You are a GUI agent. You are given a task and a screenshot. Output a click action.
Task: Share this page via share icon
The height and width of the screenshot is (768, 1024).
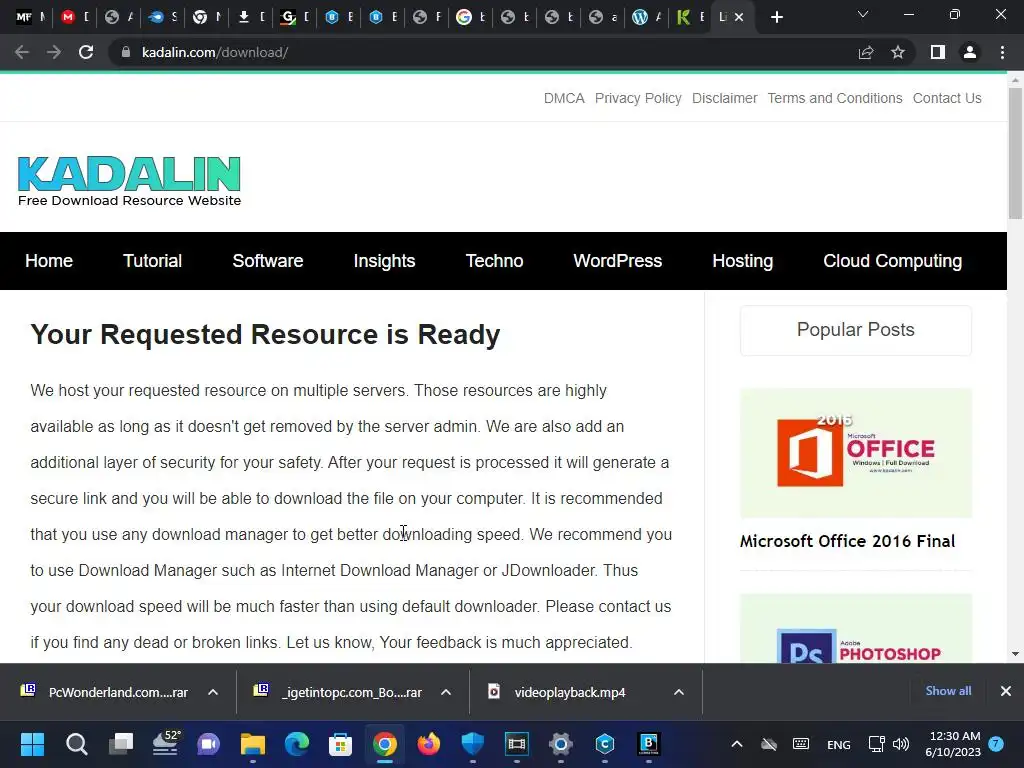pyautogui.click(x=866, y=52)
